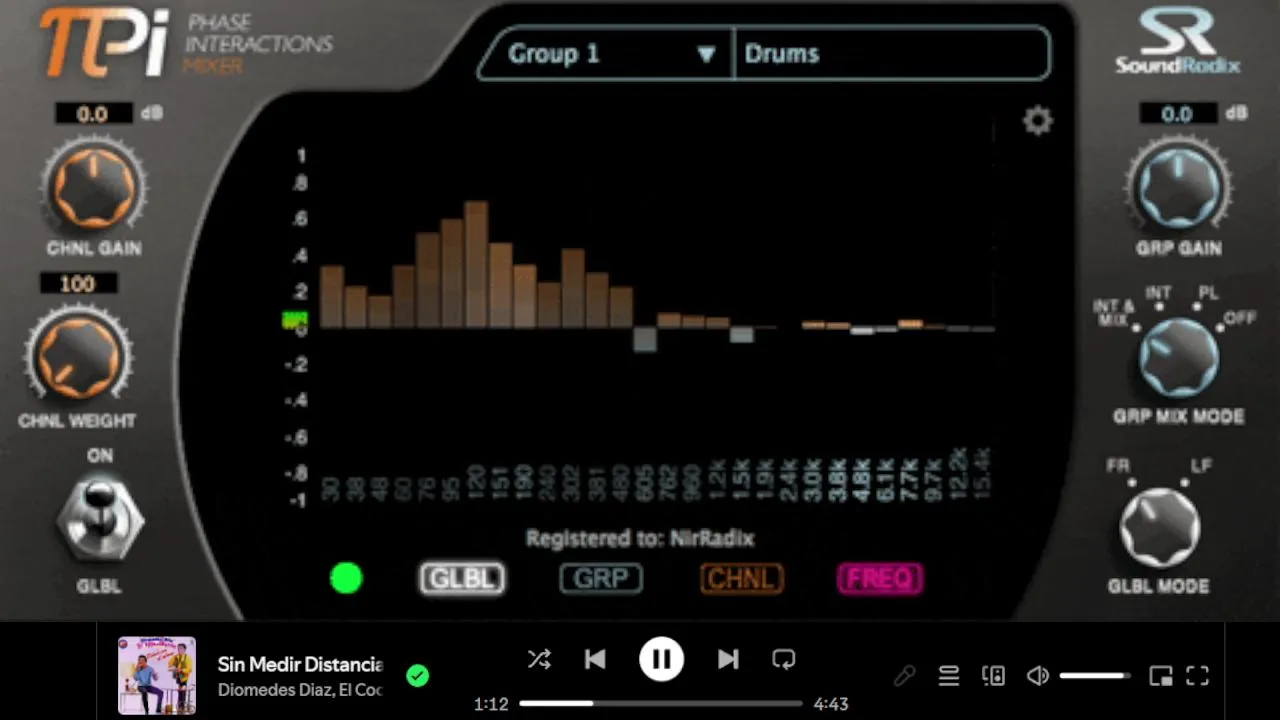Toggle the FREQ view button

coord(880,578)
